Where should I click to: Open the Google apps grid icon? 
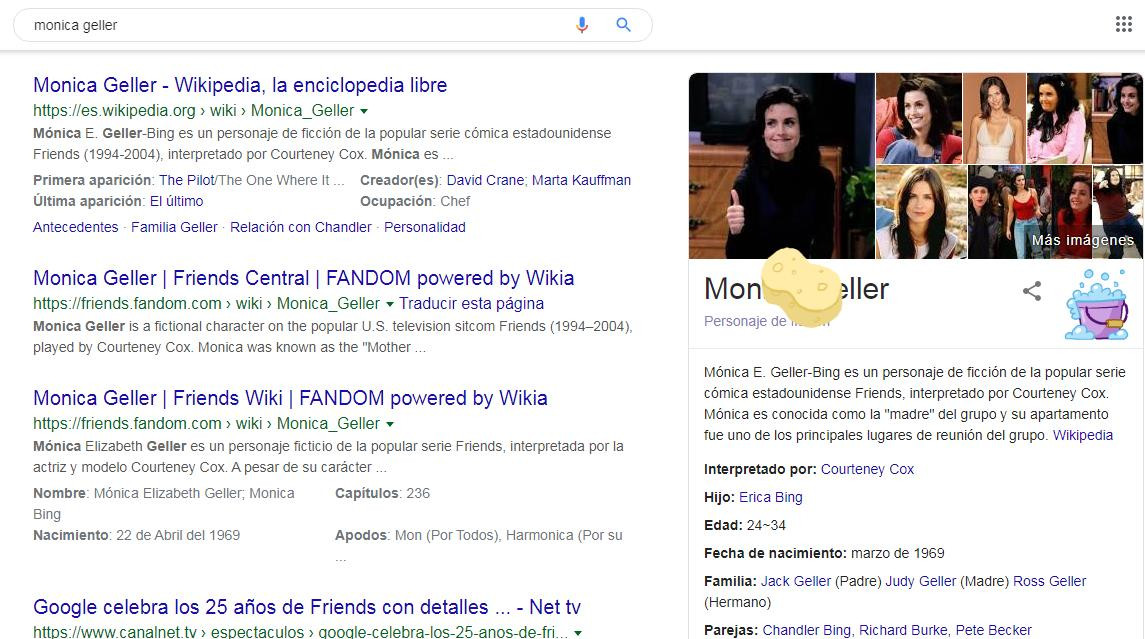pos(1124,24)
